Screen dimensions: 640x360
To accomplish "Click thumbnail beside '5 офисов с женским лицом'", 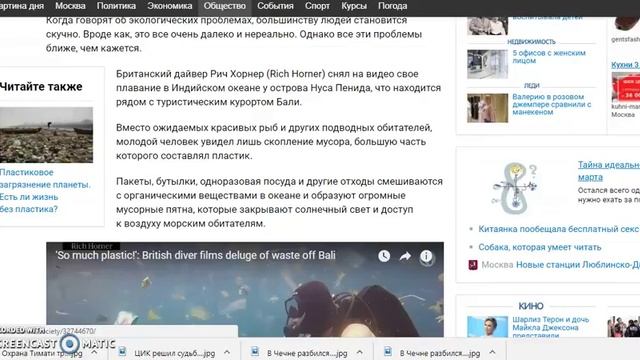I will click(x=487, y=64).
